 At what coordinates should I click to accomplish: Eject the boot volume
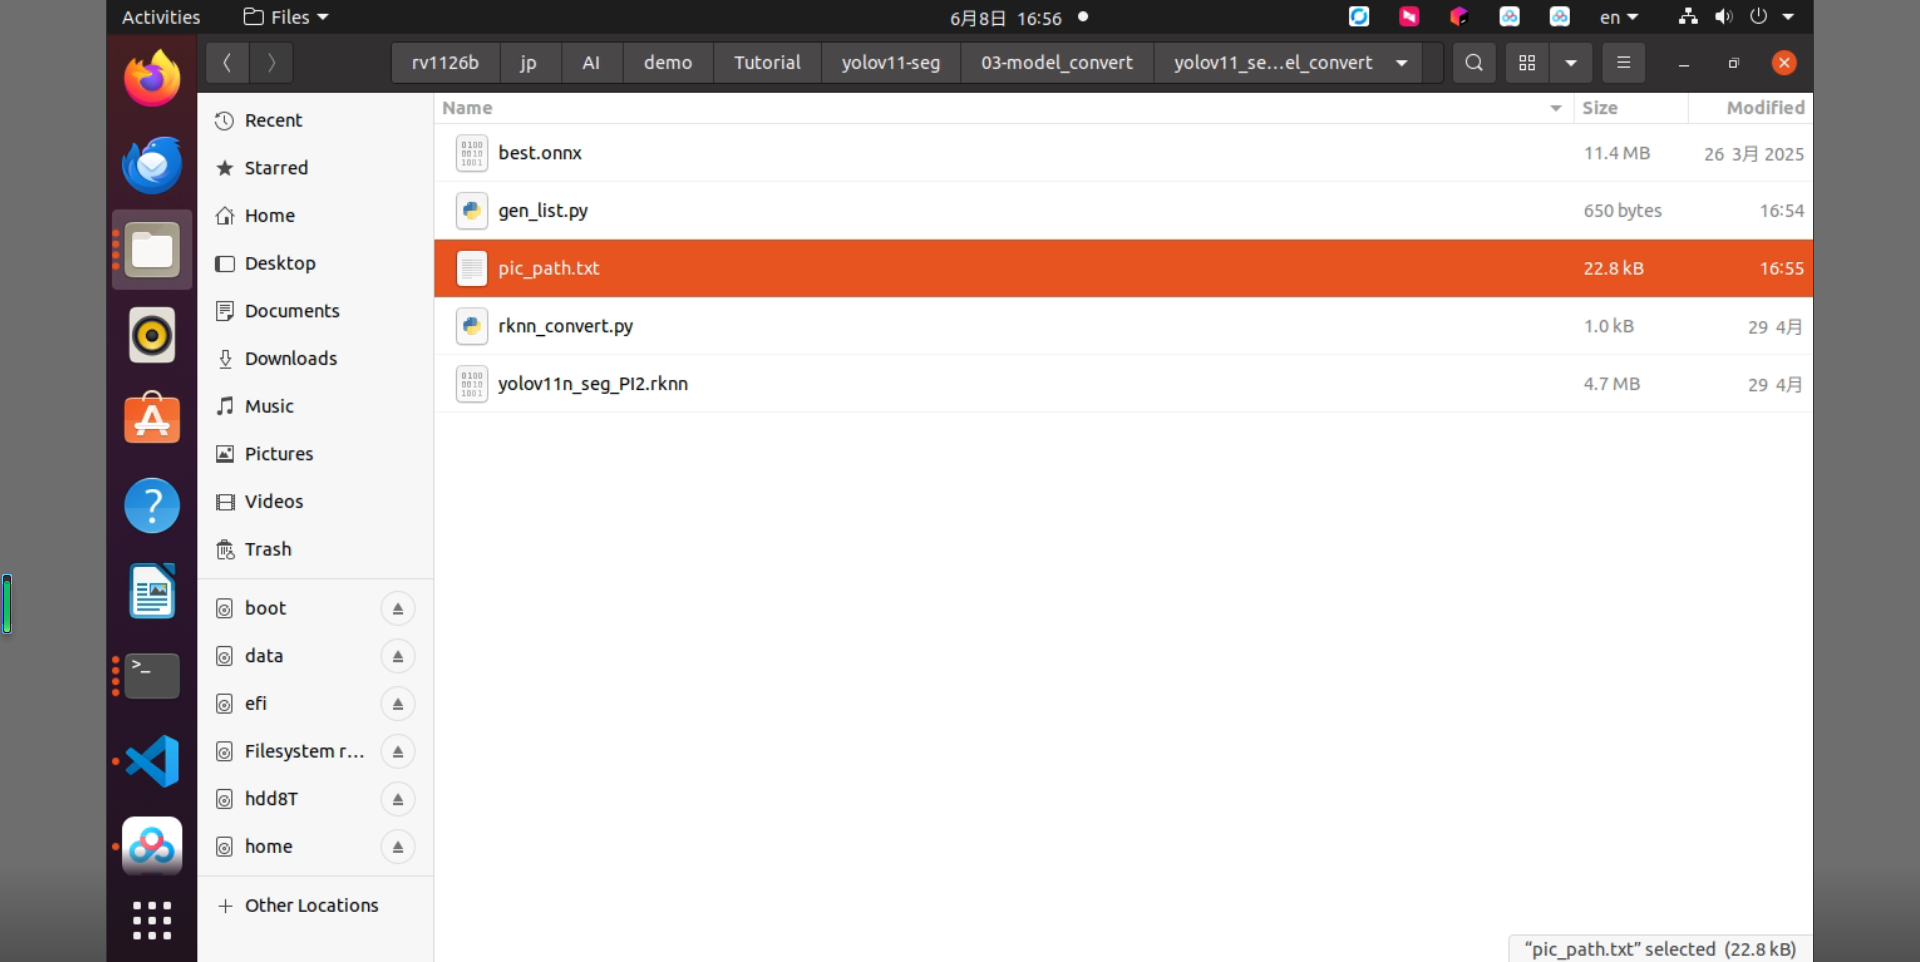(397, 609)
